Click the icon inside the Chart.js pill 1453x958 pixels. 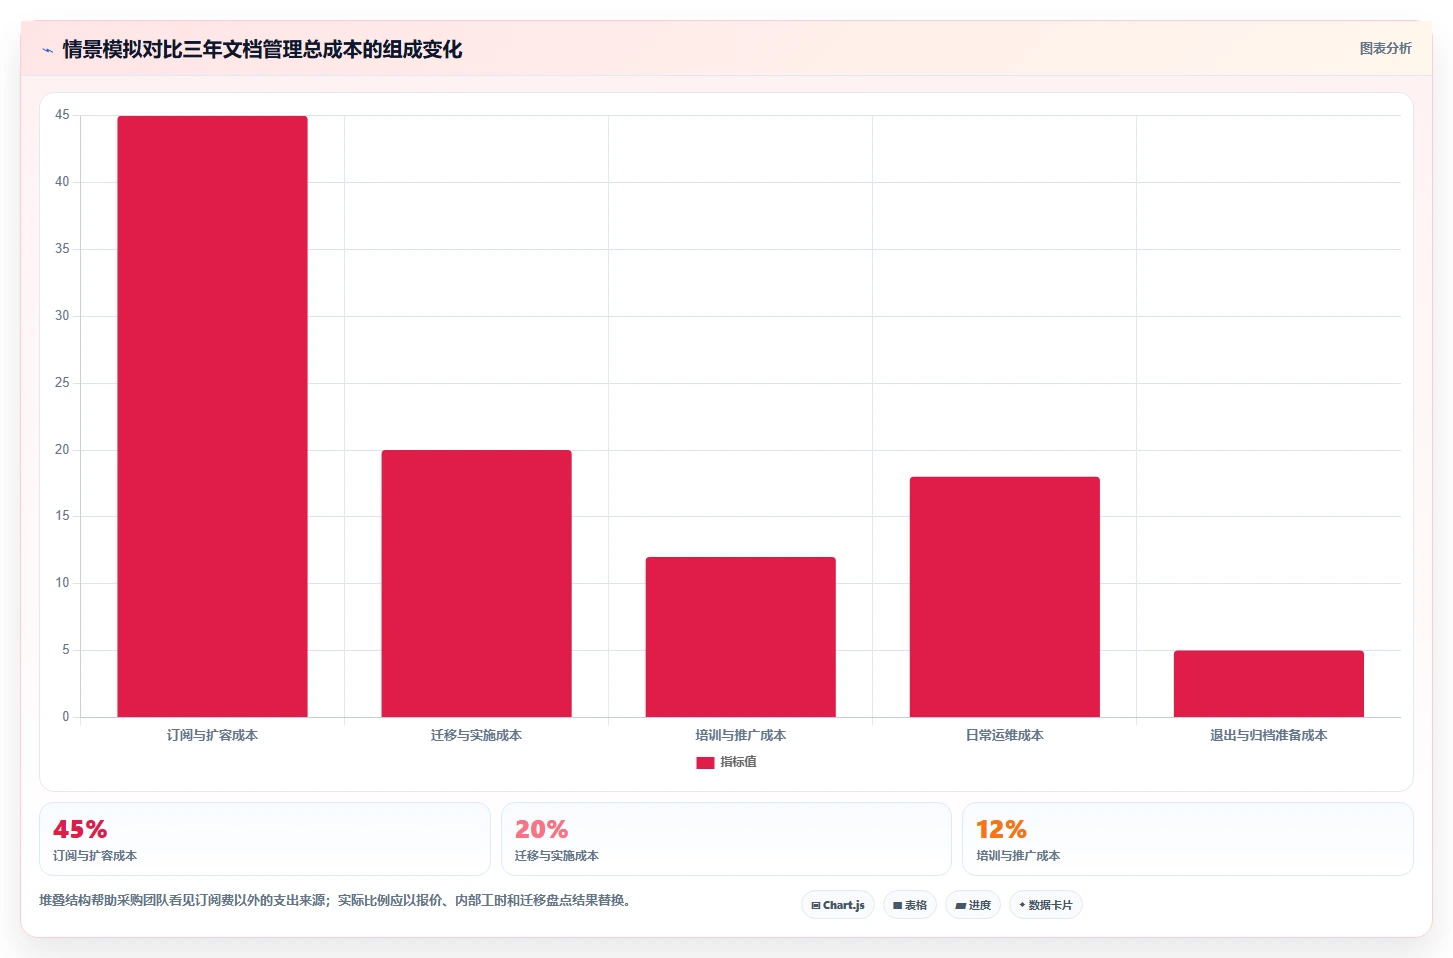pos(816,905)
